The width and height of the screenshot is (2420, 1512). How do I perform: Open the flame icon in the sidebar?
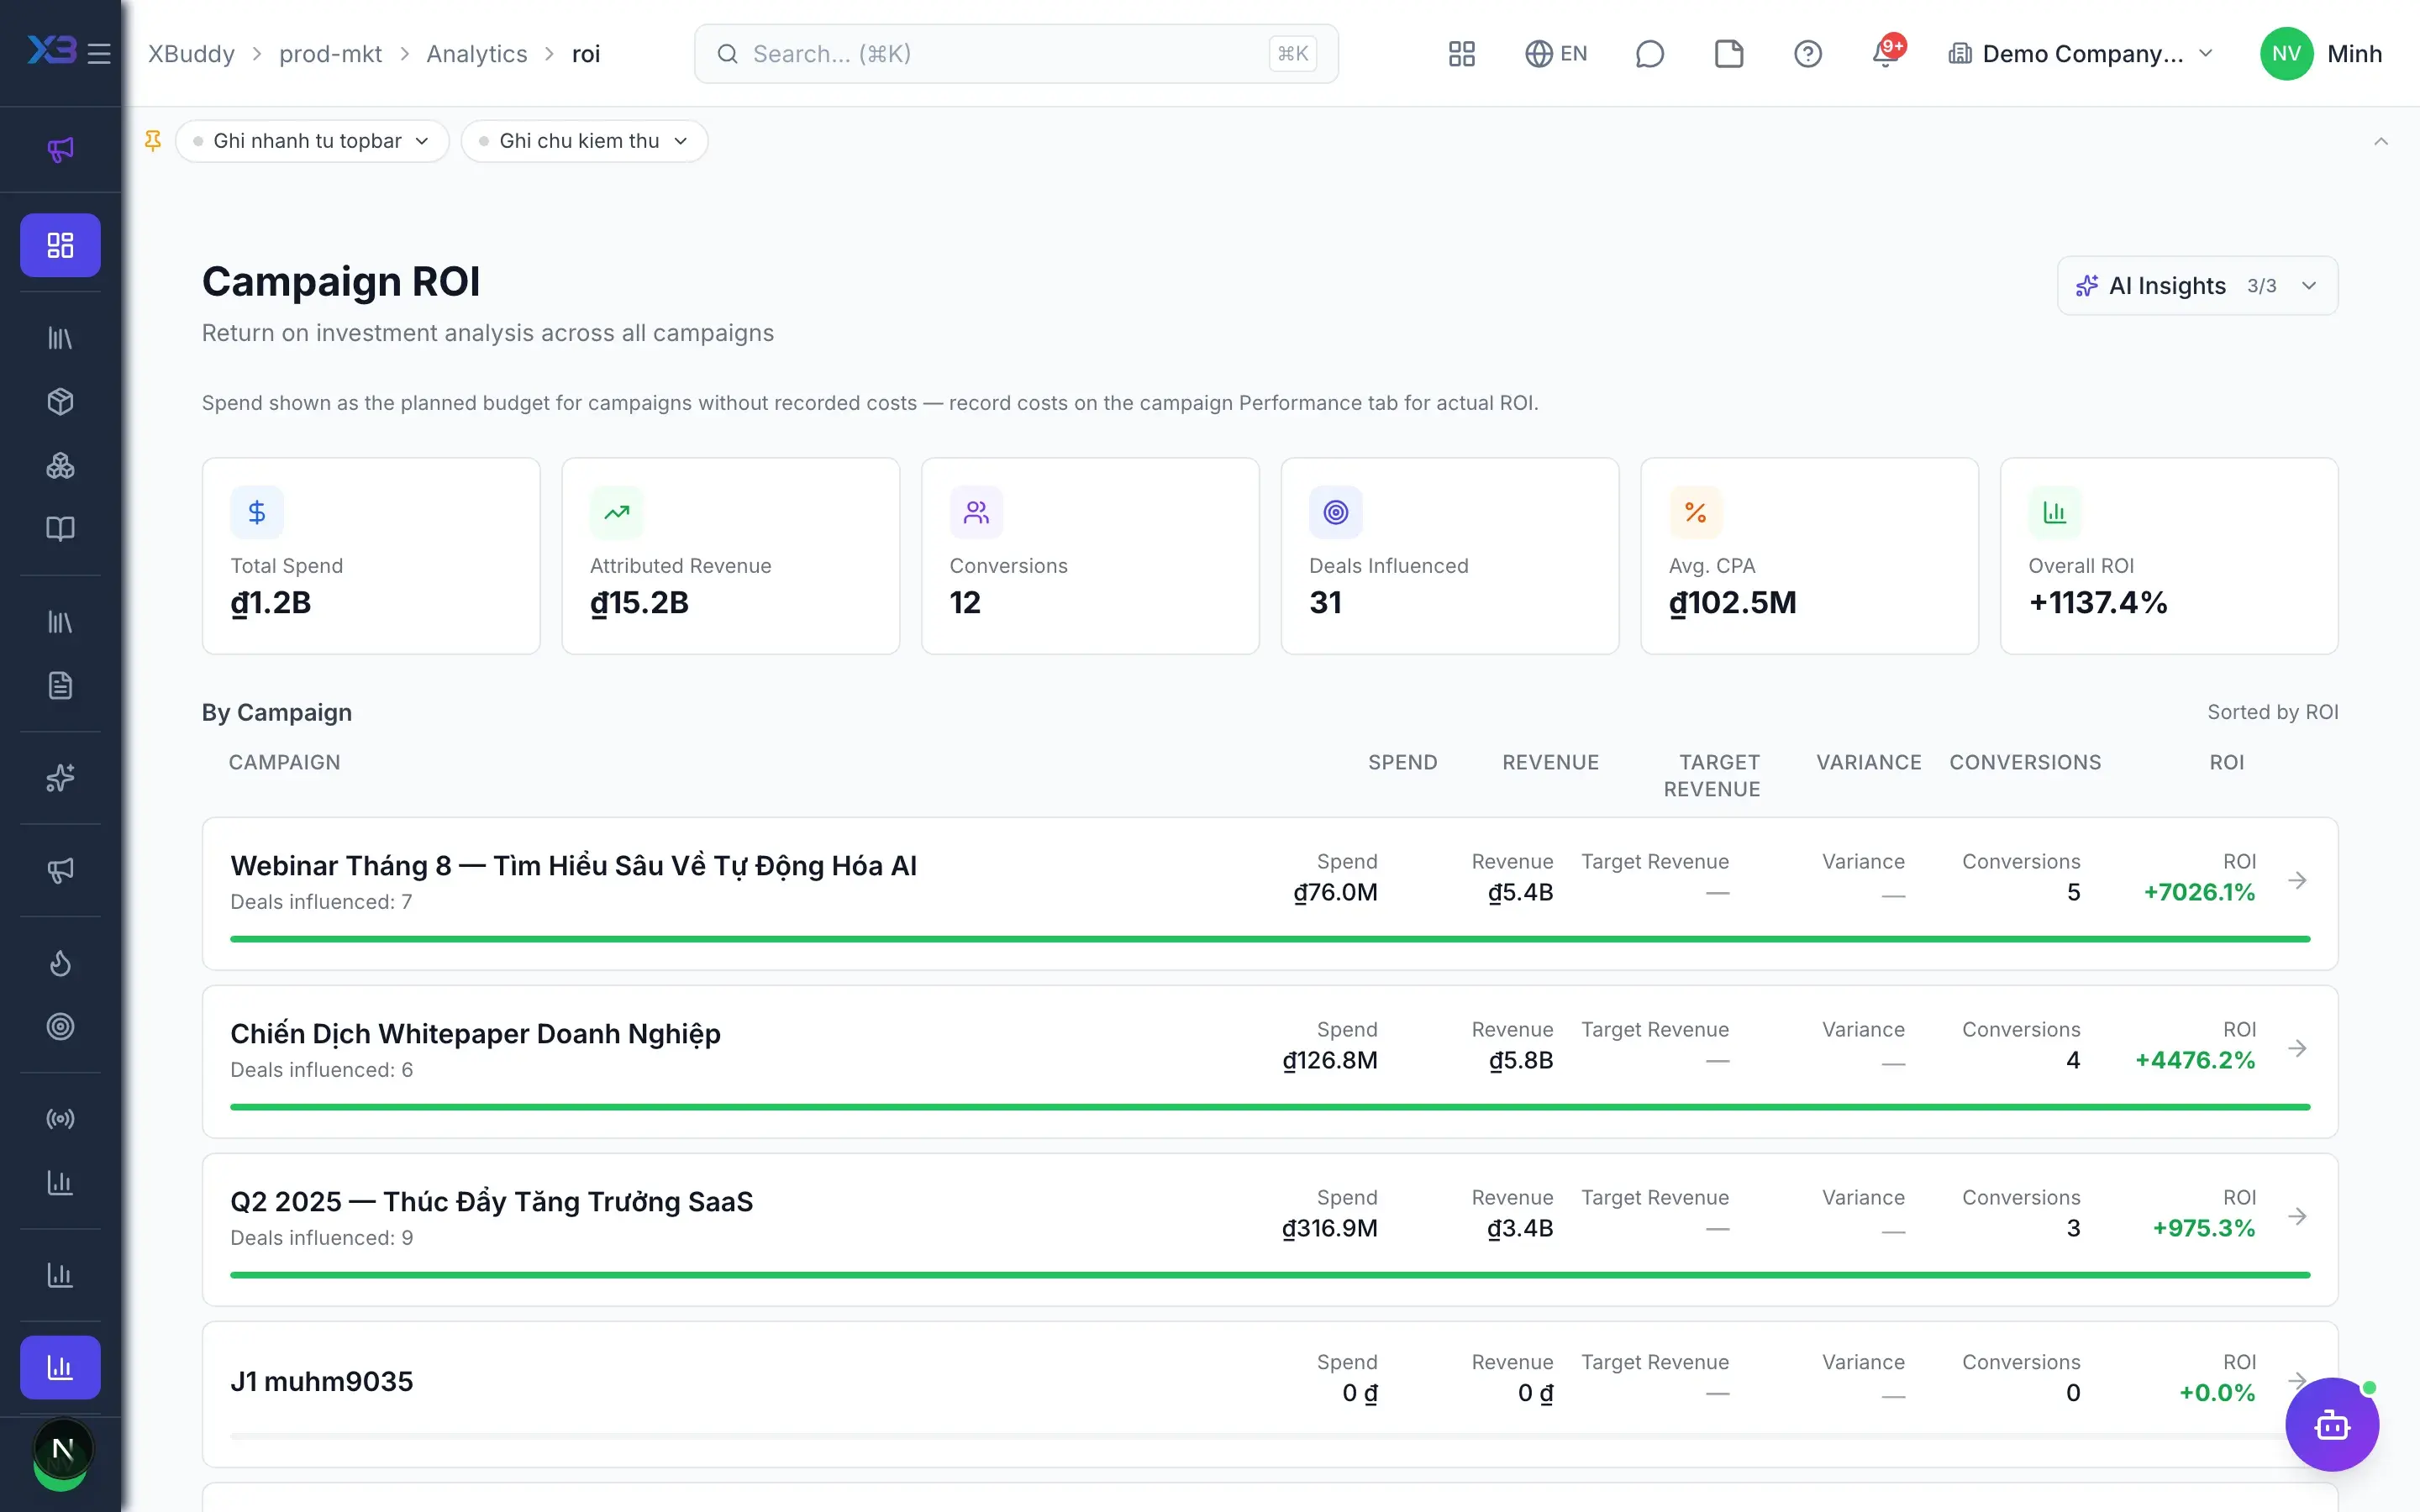point(60,962)
